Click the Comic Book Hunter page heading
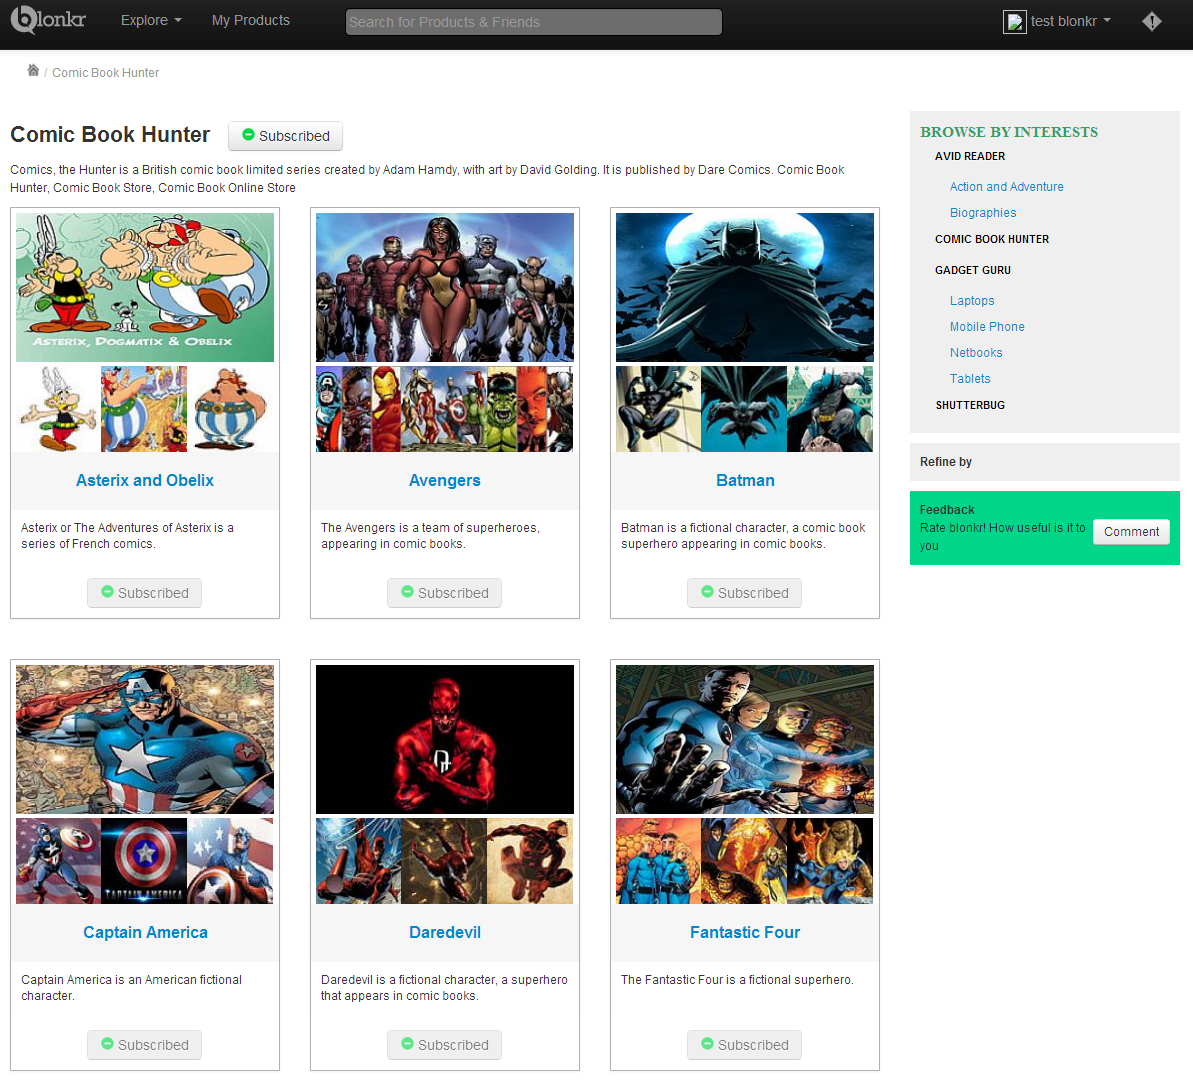 [x=110, y=135]
